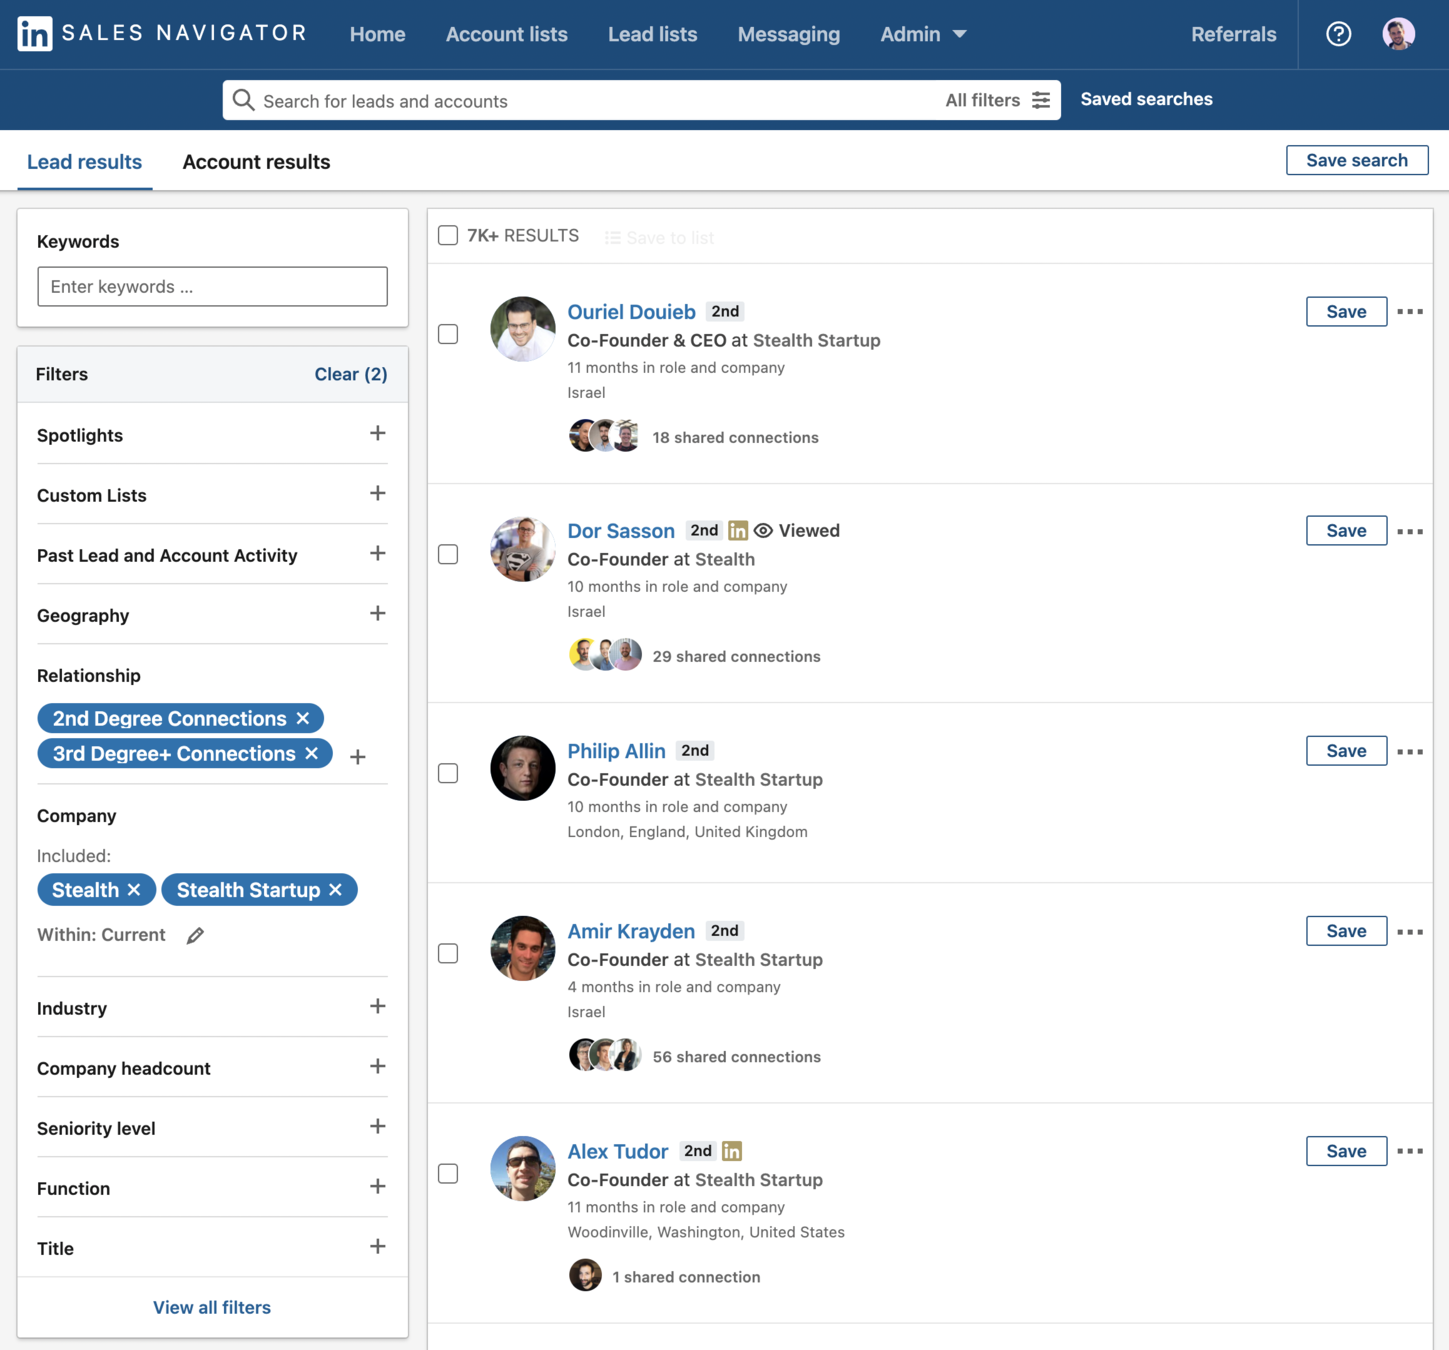The image size is (1449, 1350).
Task: Click the search magnifier icon
Action: (x=243, y=100)
